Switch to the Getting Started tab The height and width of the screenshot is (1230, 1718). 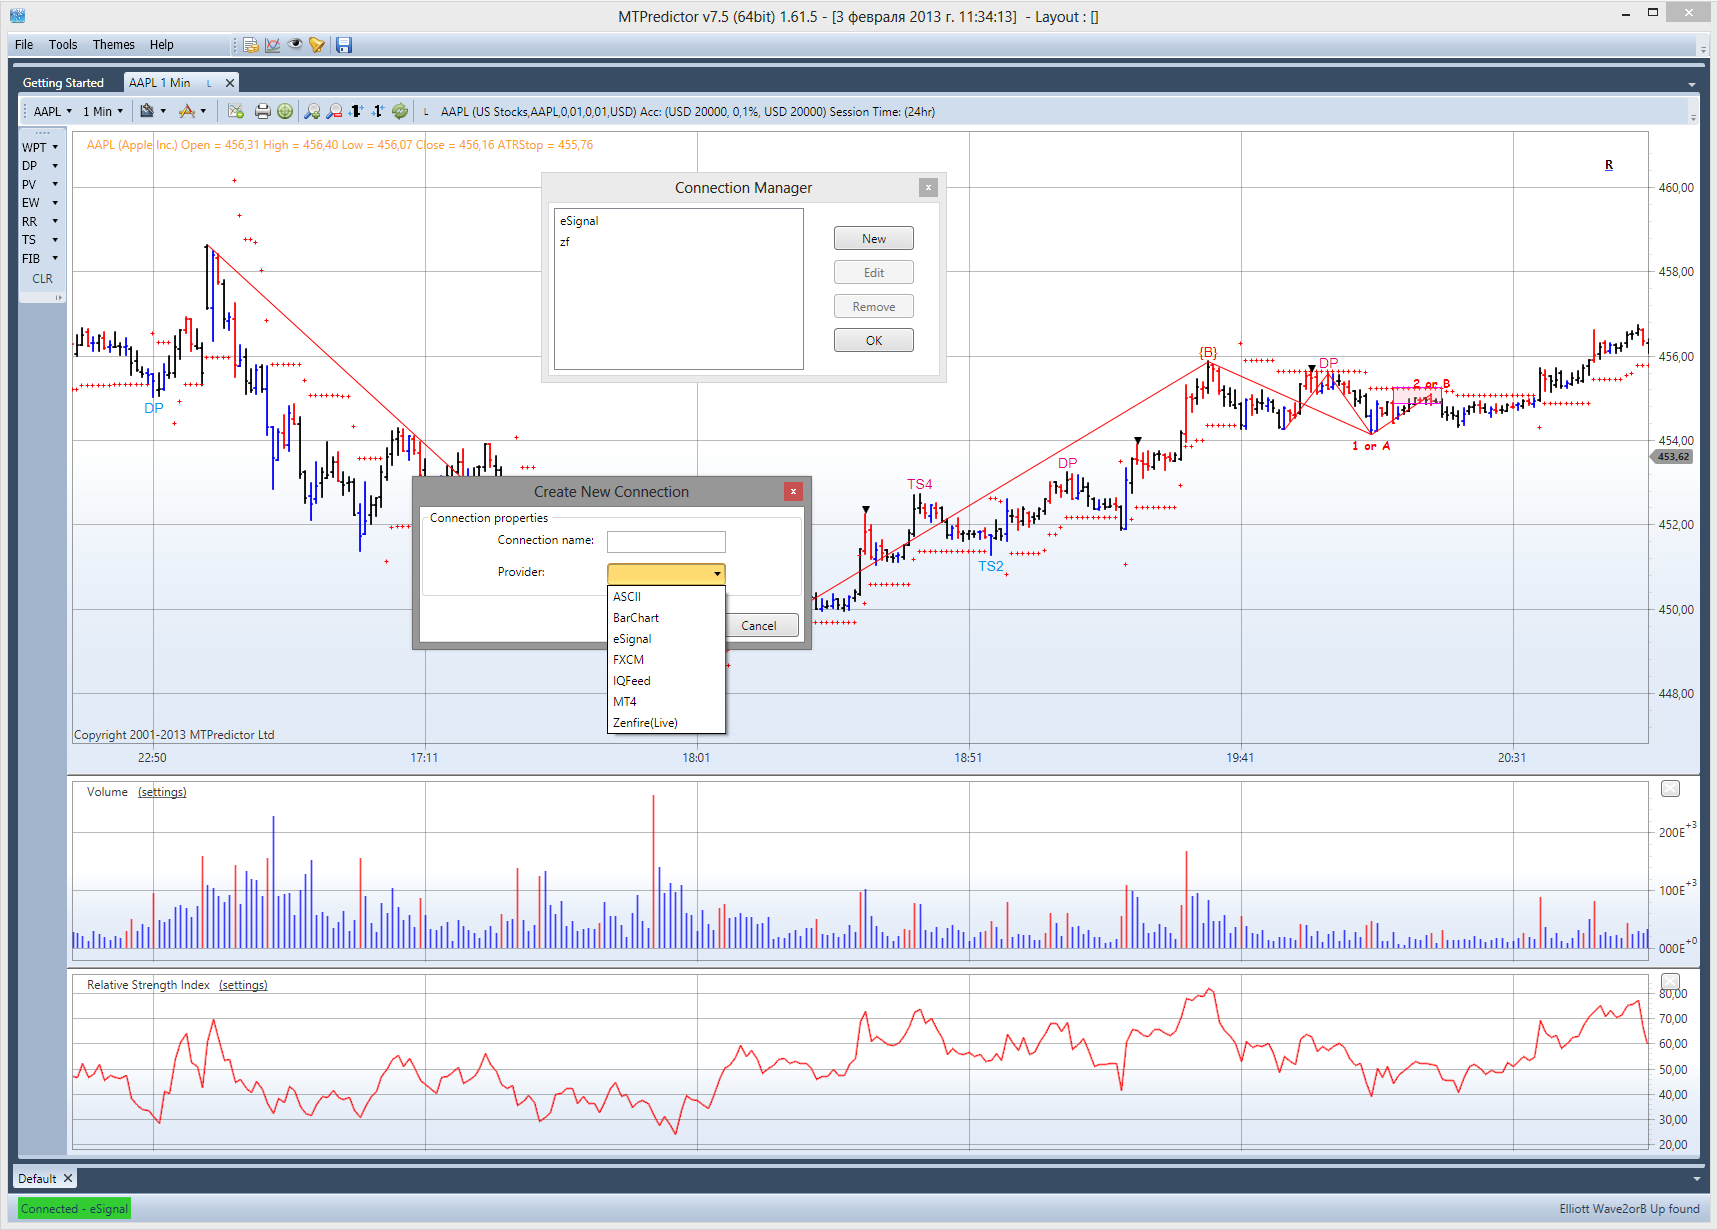pos(63,83)
